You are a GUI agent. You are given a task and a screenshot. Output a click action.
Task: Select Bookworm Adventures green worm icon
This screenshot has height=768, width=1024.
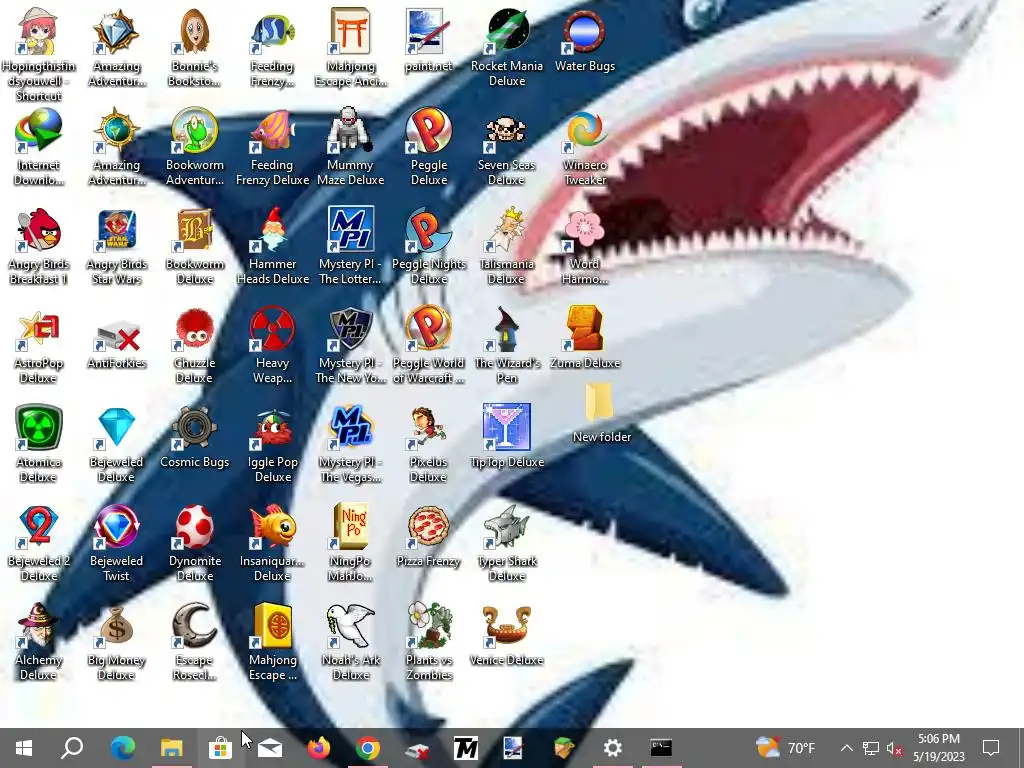tap(195, 130)
